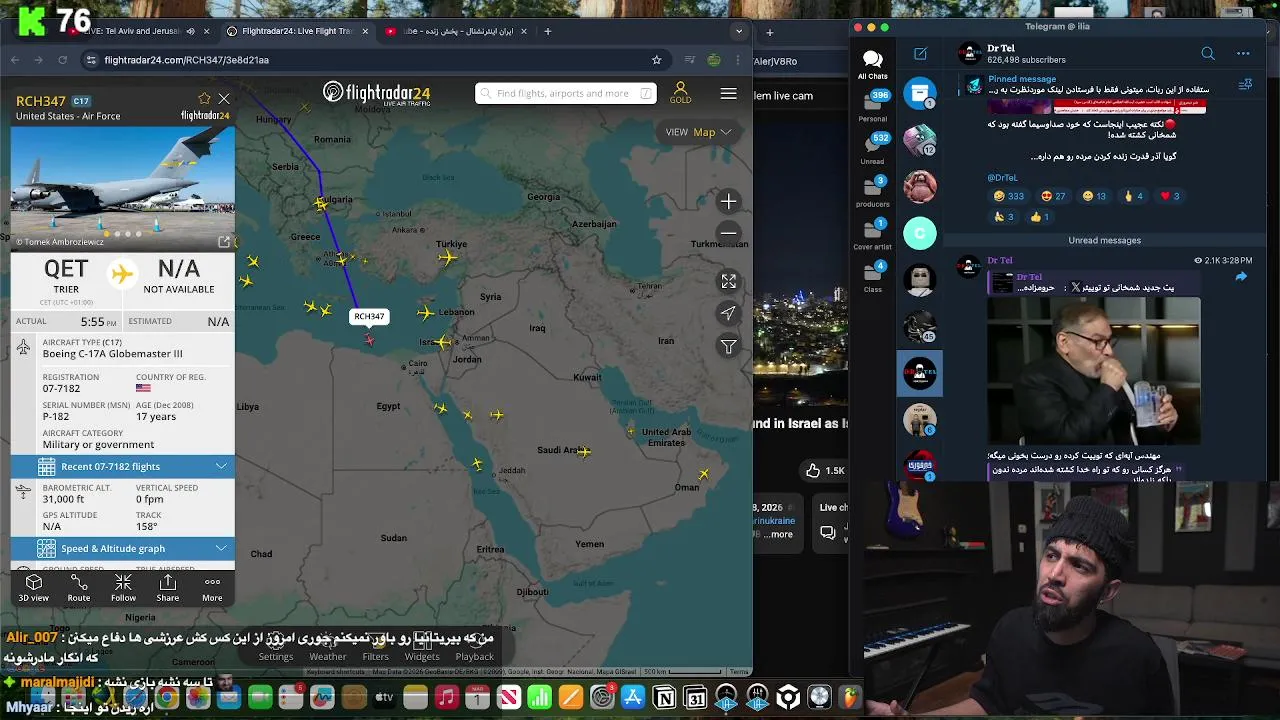The height and width of the screenshot is (720, 1280).
Task: Search within Dr Tel channel
Action: tap(1208, 53)
